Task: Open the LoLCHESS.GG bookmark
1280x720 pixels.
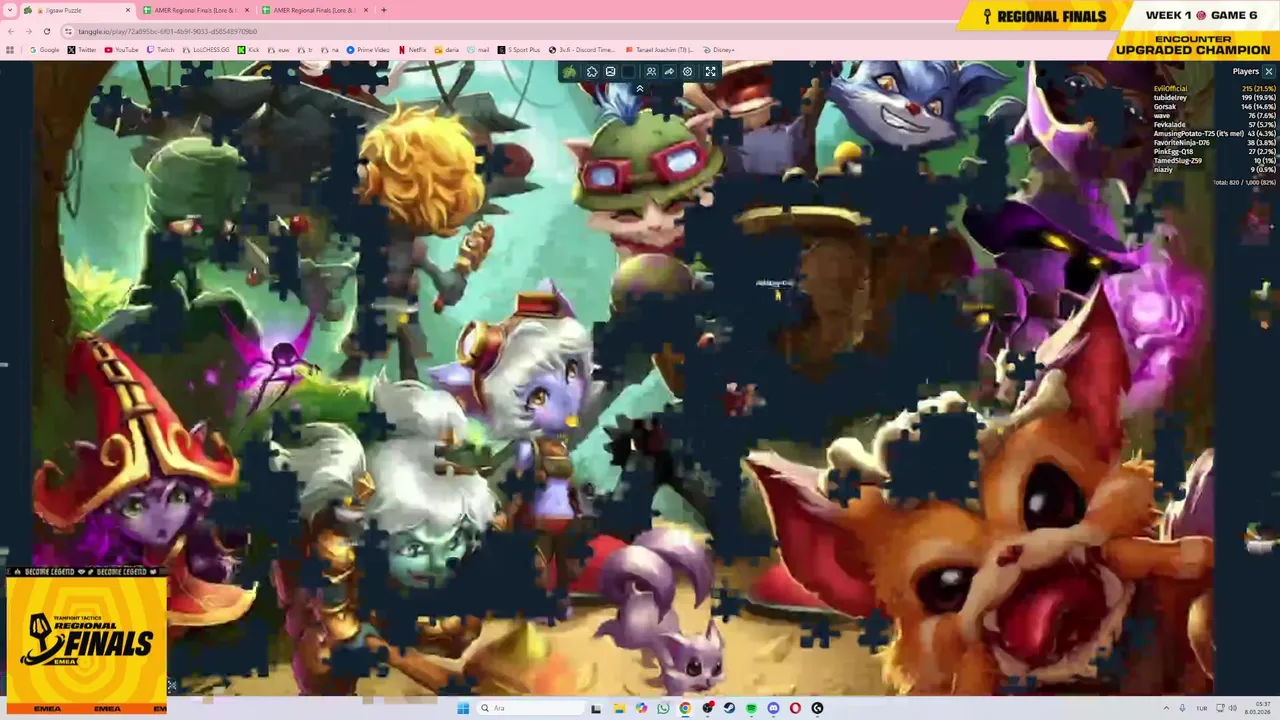Action: click(206, 49)
